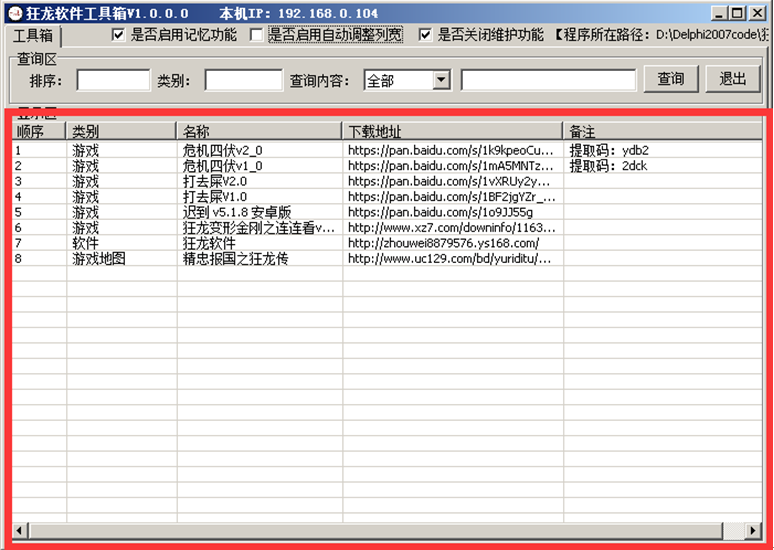Click the right arrow of horizontal scrollbar
The width and height of the screenshot is (774, 550).
[x=753, y=531]
